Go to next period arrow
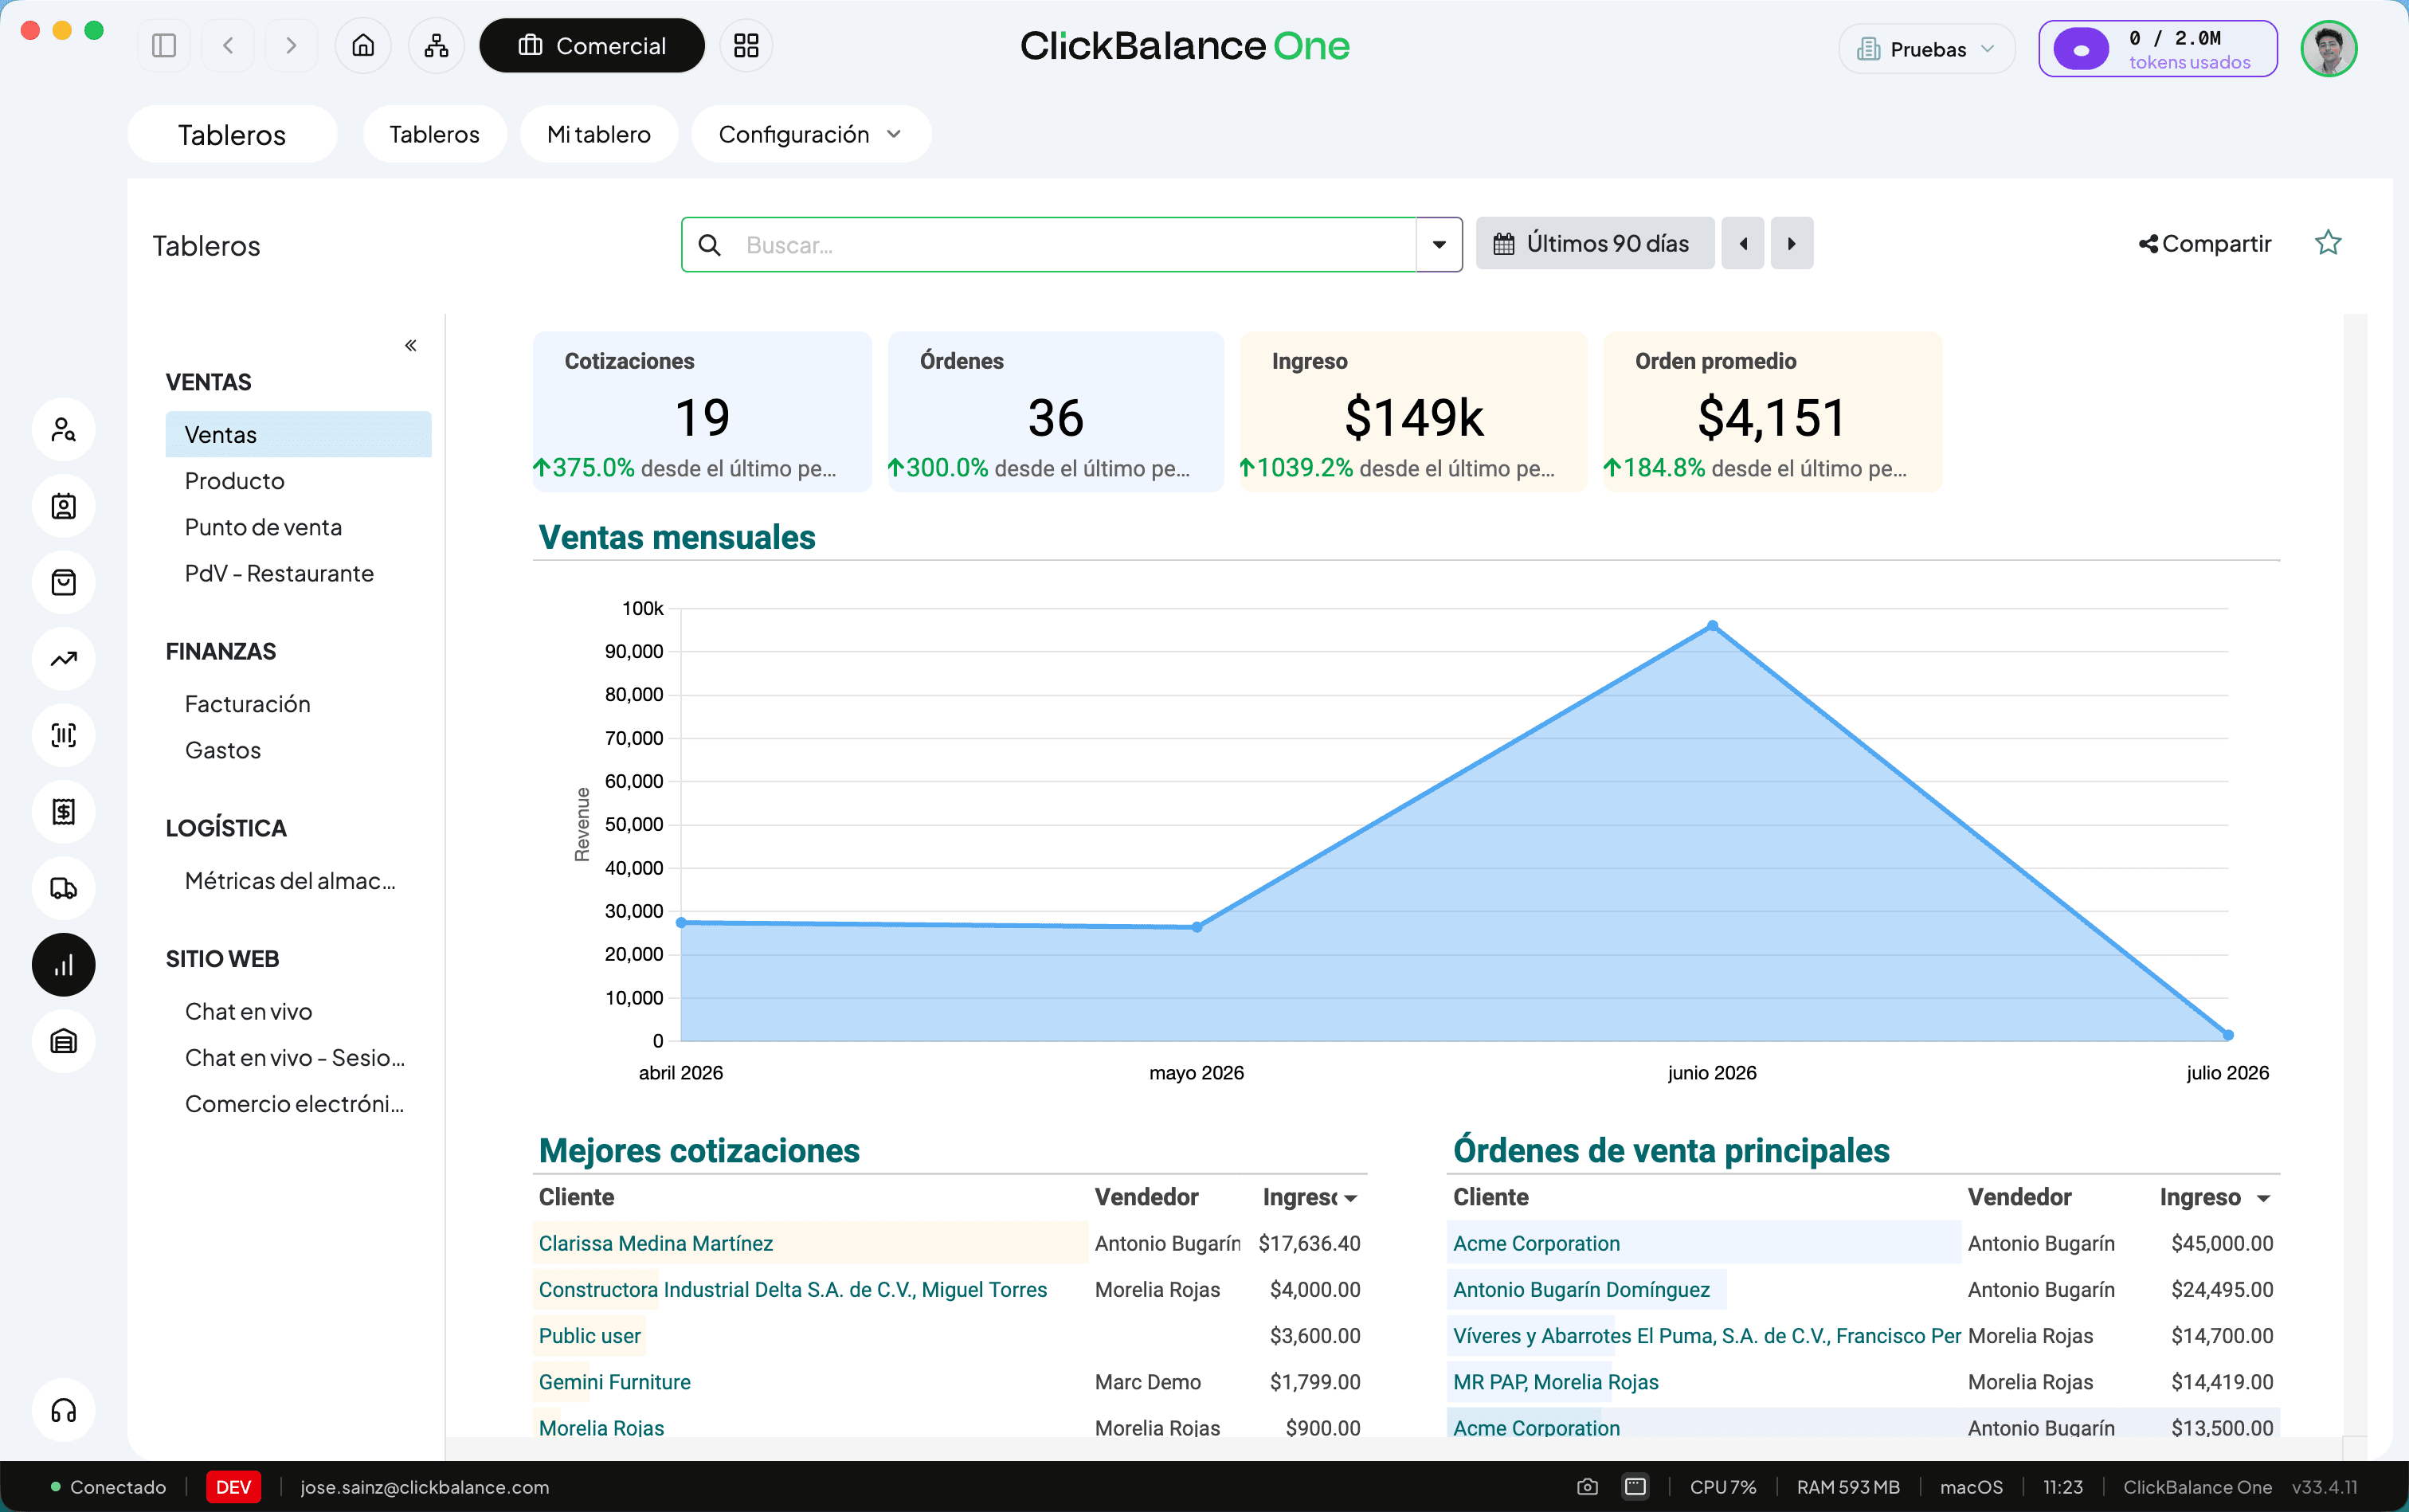 pyautogui.click(x=1791, y=244)
